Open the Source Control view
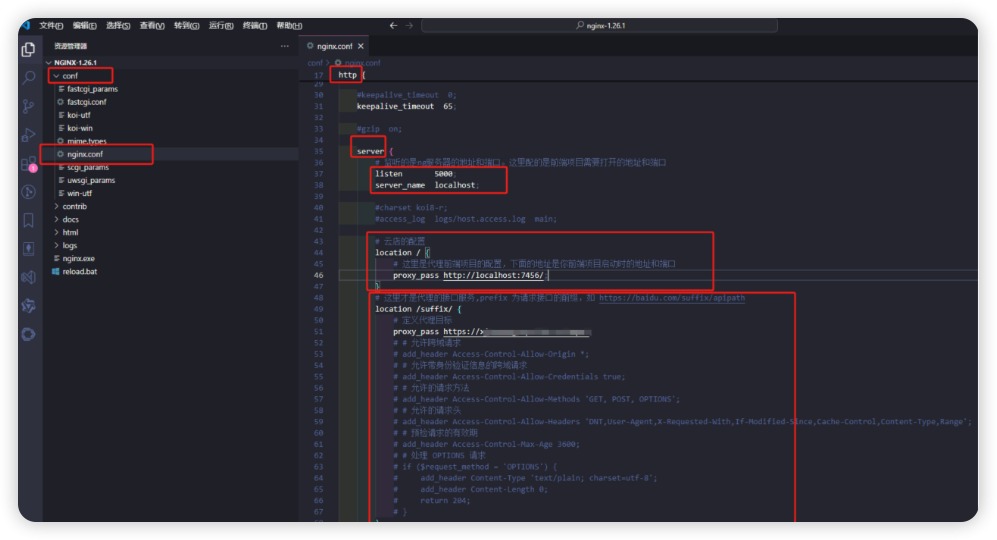This screenshot has height=540, width=997. tap(28, 106)
